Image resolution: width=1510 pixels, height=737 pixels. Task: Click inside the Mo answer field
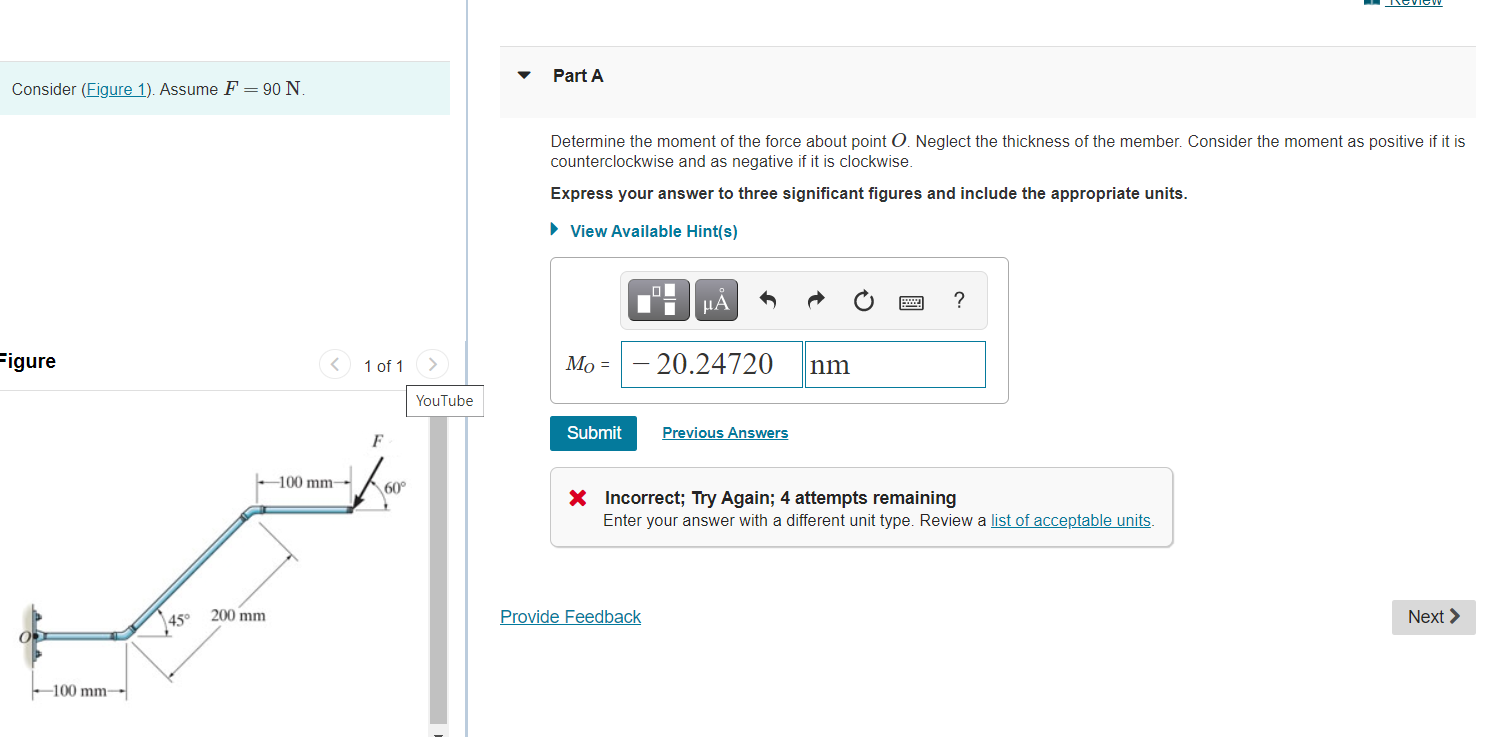(711, 364)
